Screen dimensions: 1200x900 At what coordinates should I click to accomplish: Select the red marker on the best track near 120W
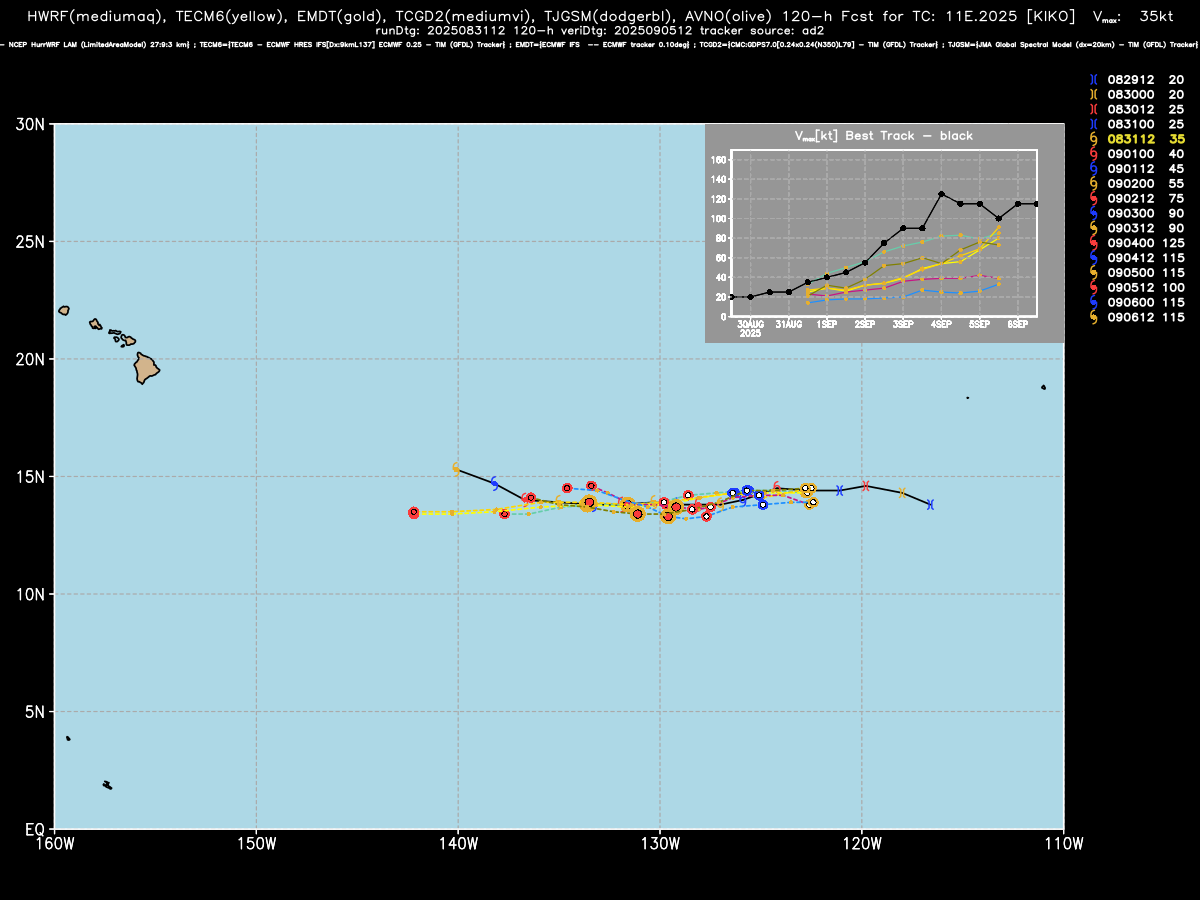point(866,486)
